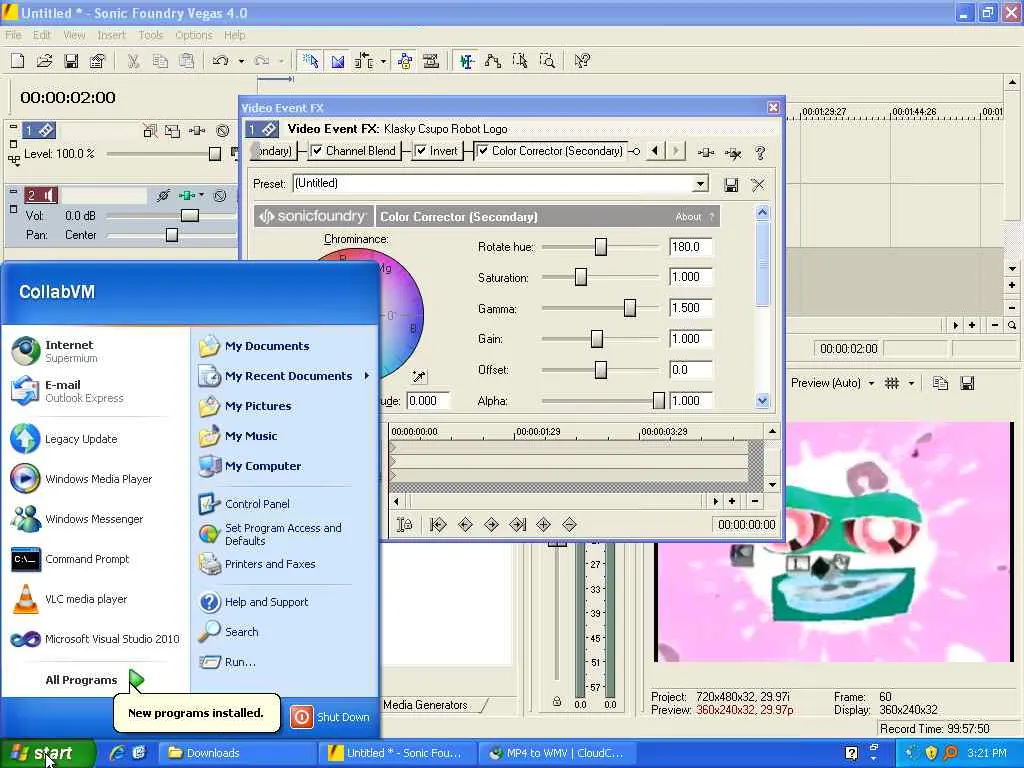Open MP4 to WMV browser window from taskbar
Screen dimensions: 1024x768
coord(556,753)
